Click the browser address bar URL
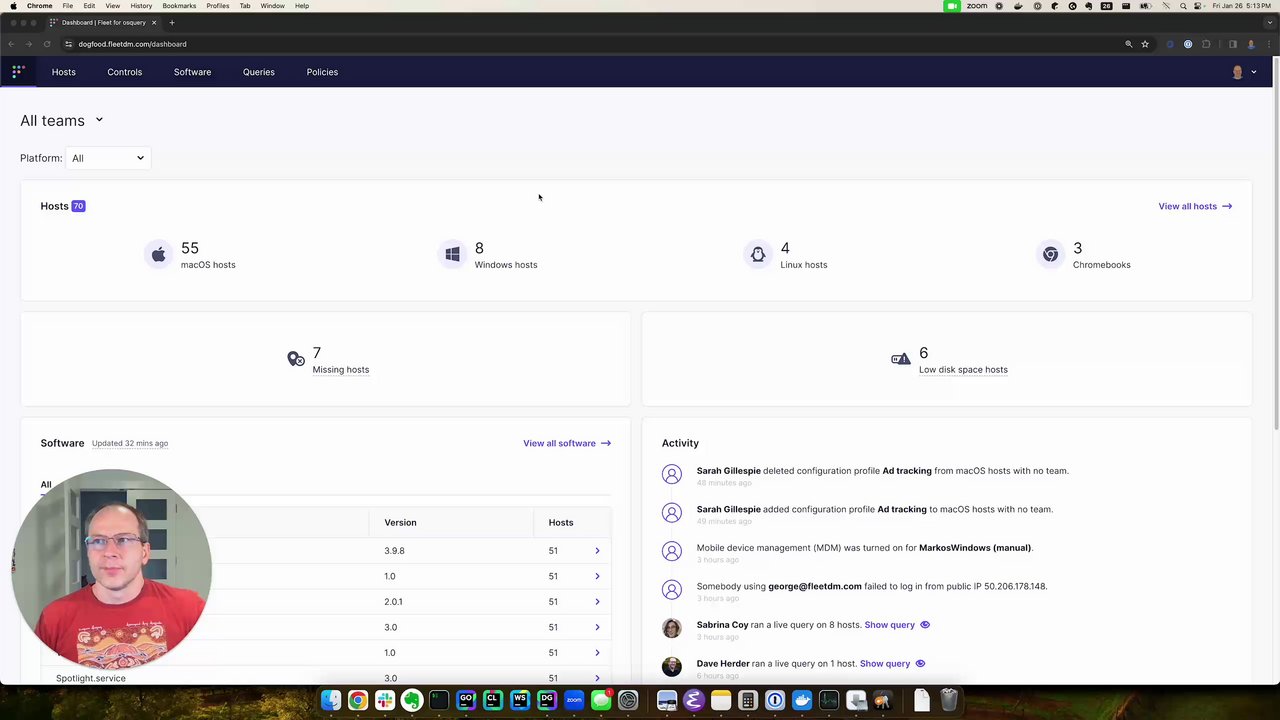This screenshot has height=720, width=1280. tap(132, 44)
